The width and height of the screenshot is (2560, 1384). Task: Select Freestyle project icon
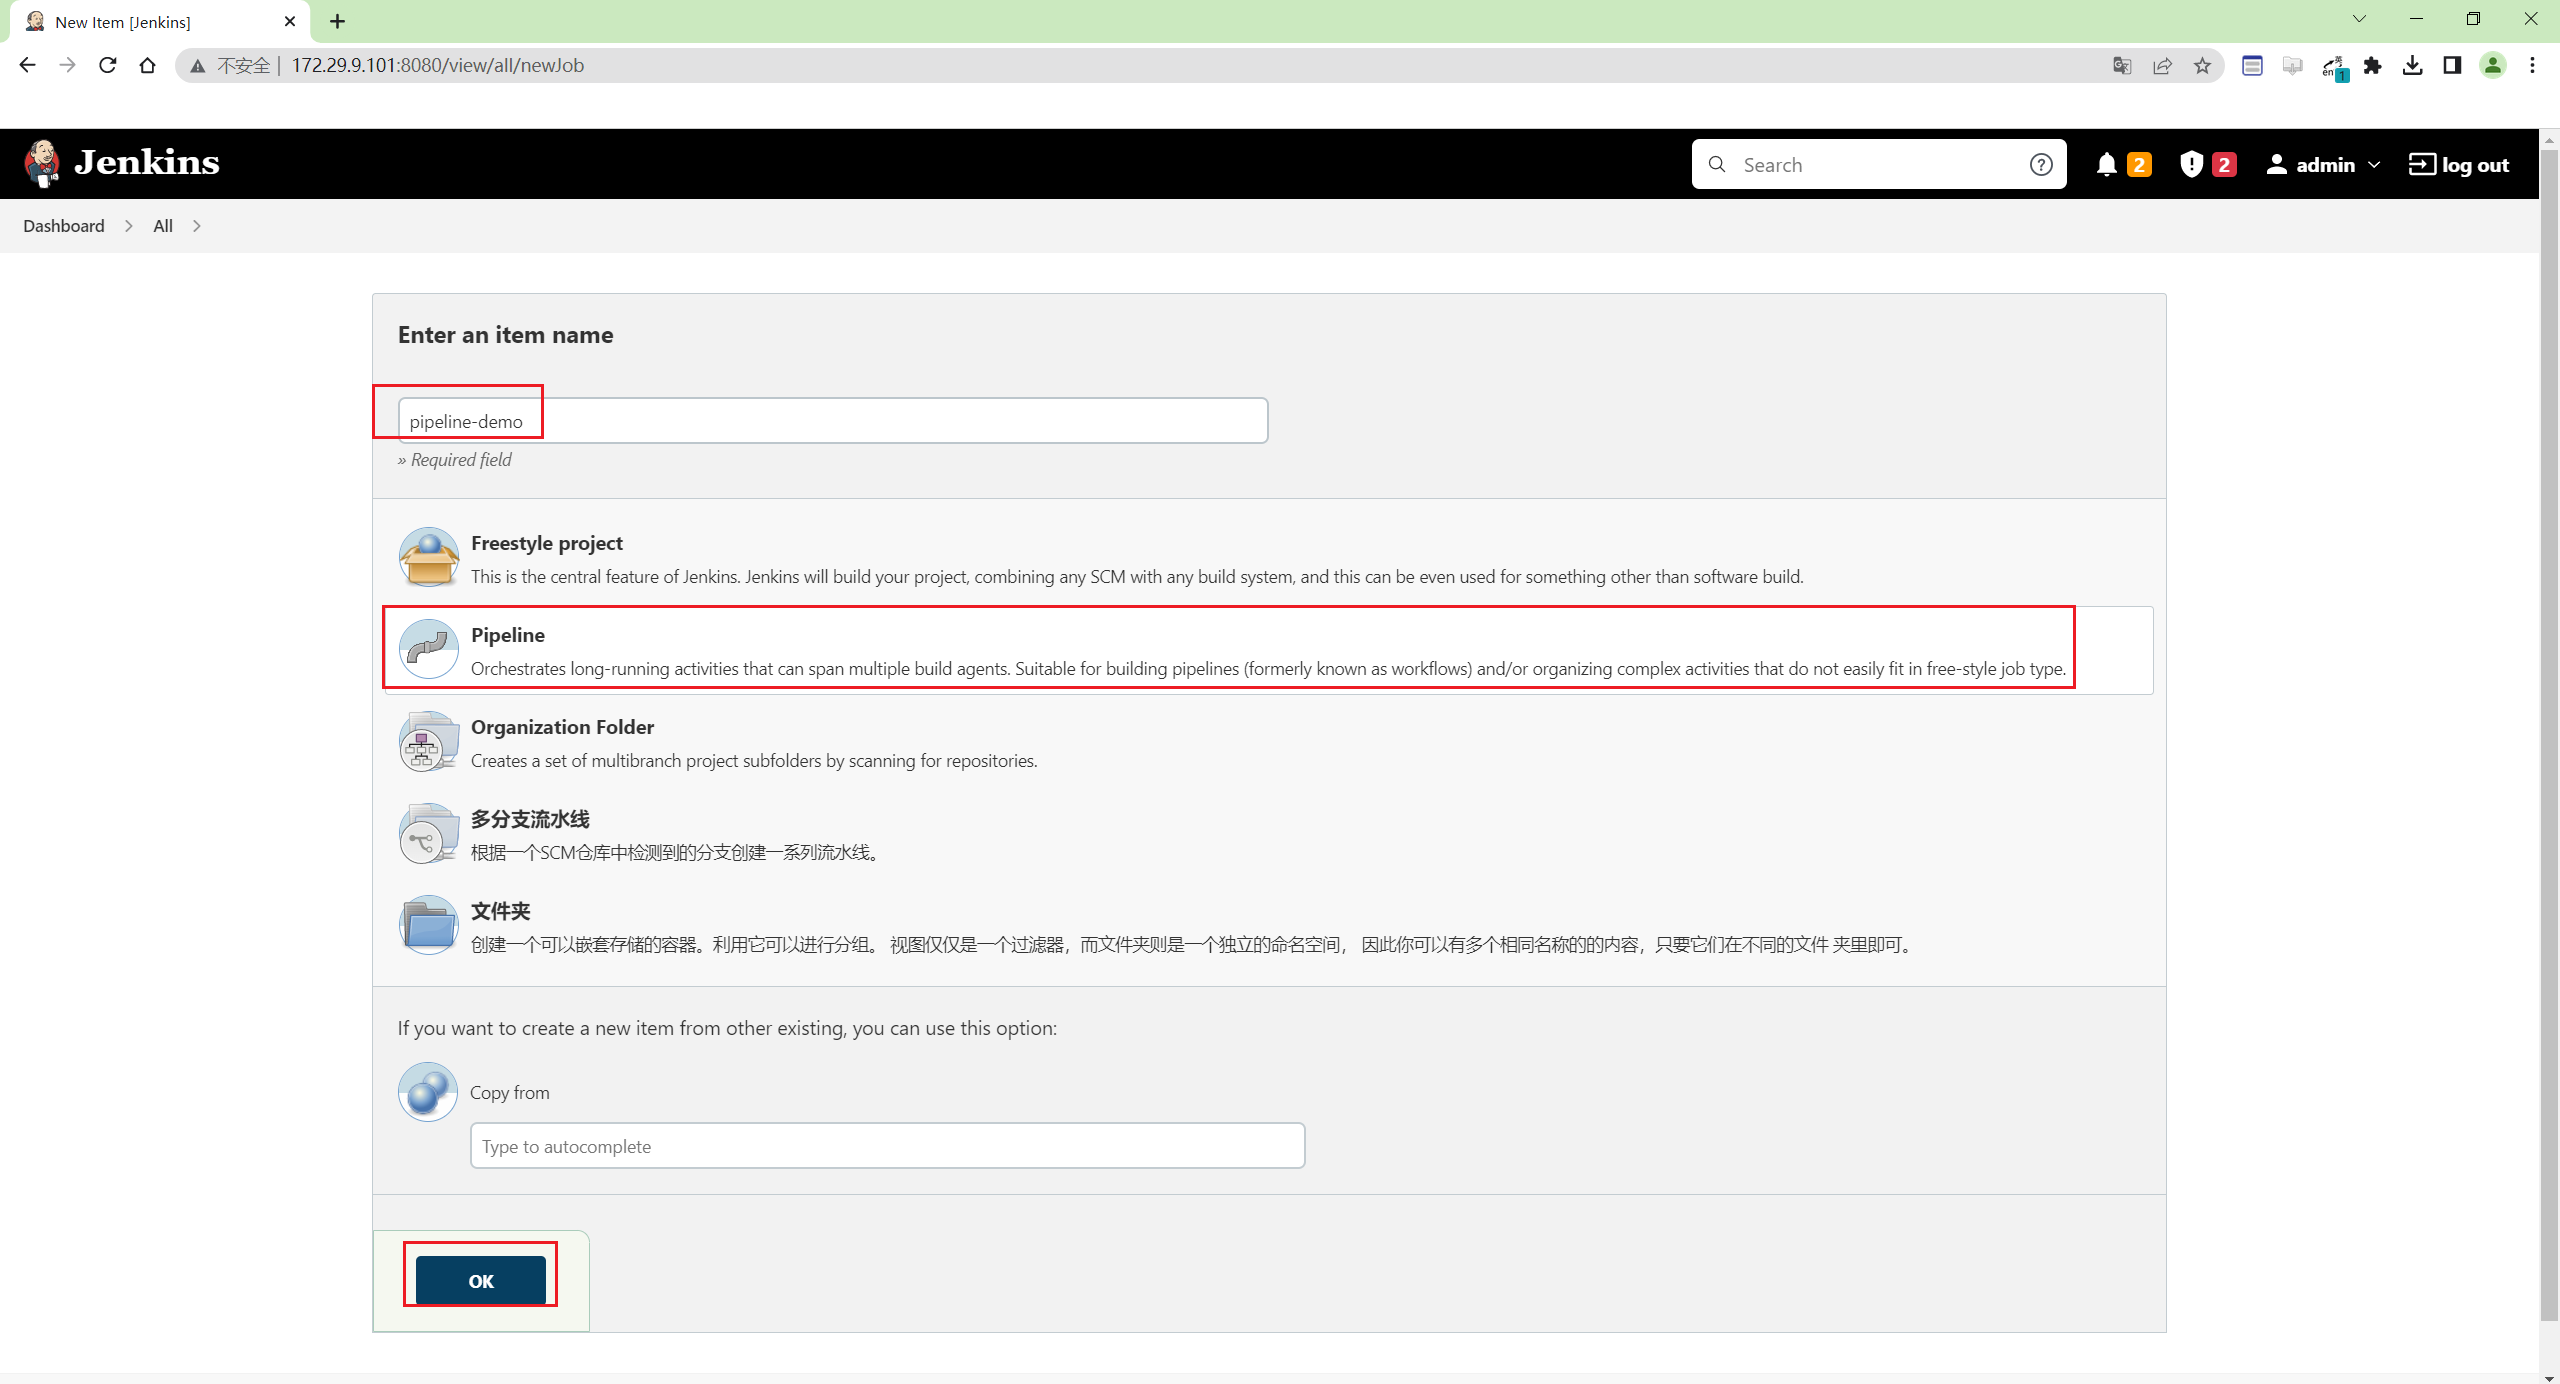coord(429,558)
